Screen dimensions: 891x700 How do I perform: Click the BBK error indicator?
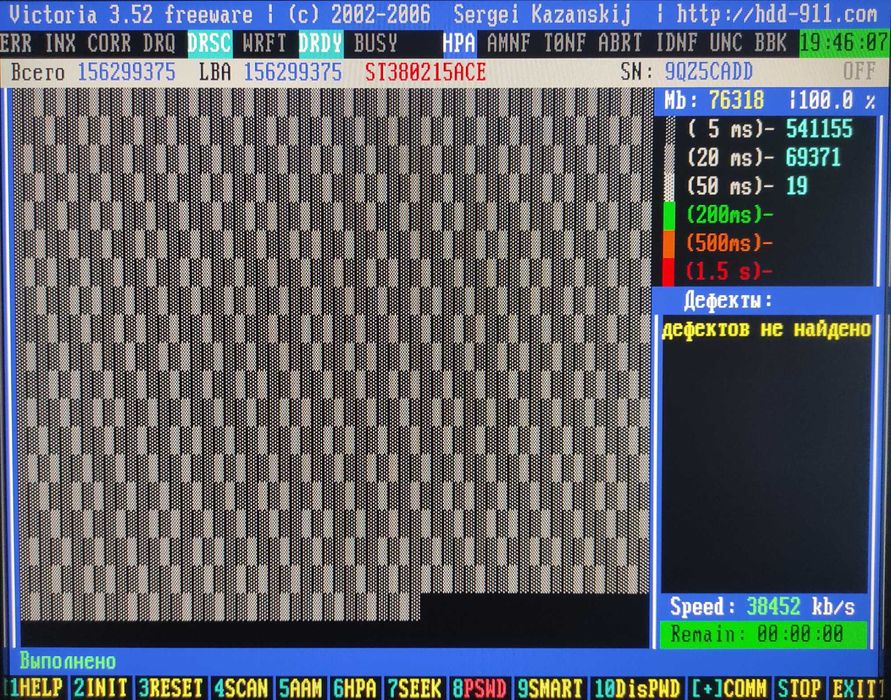(771, 43)
